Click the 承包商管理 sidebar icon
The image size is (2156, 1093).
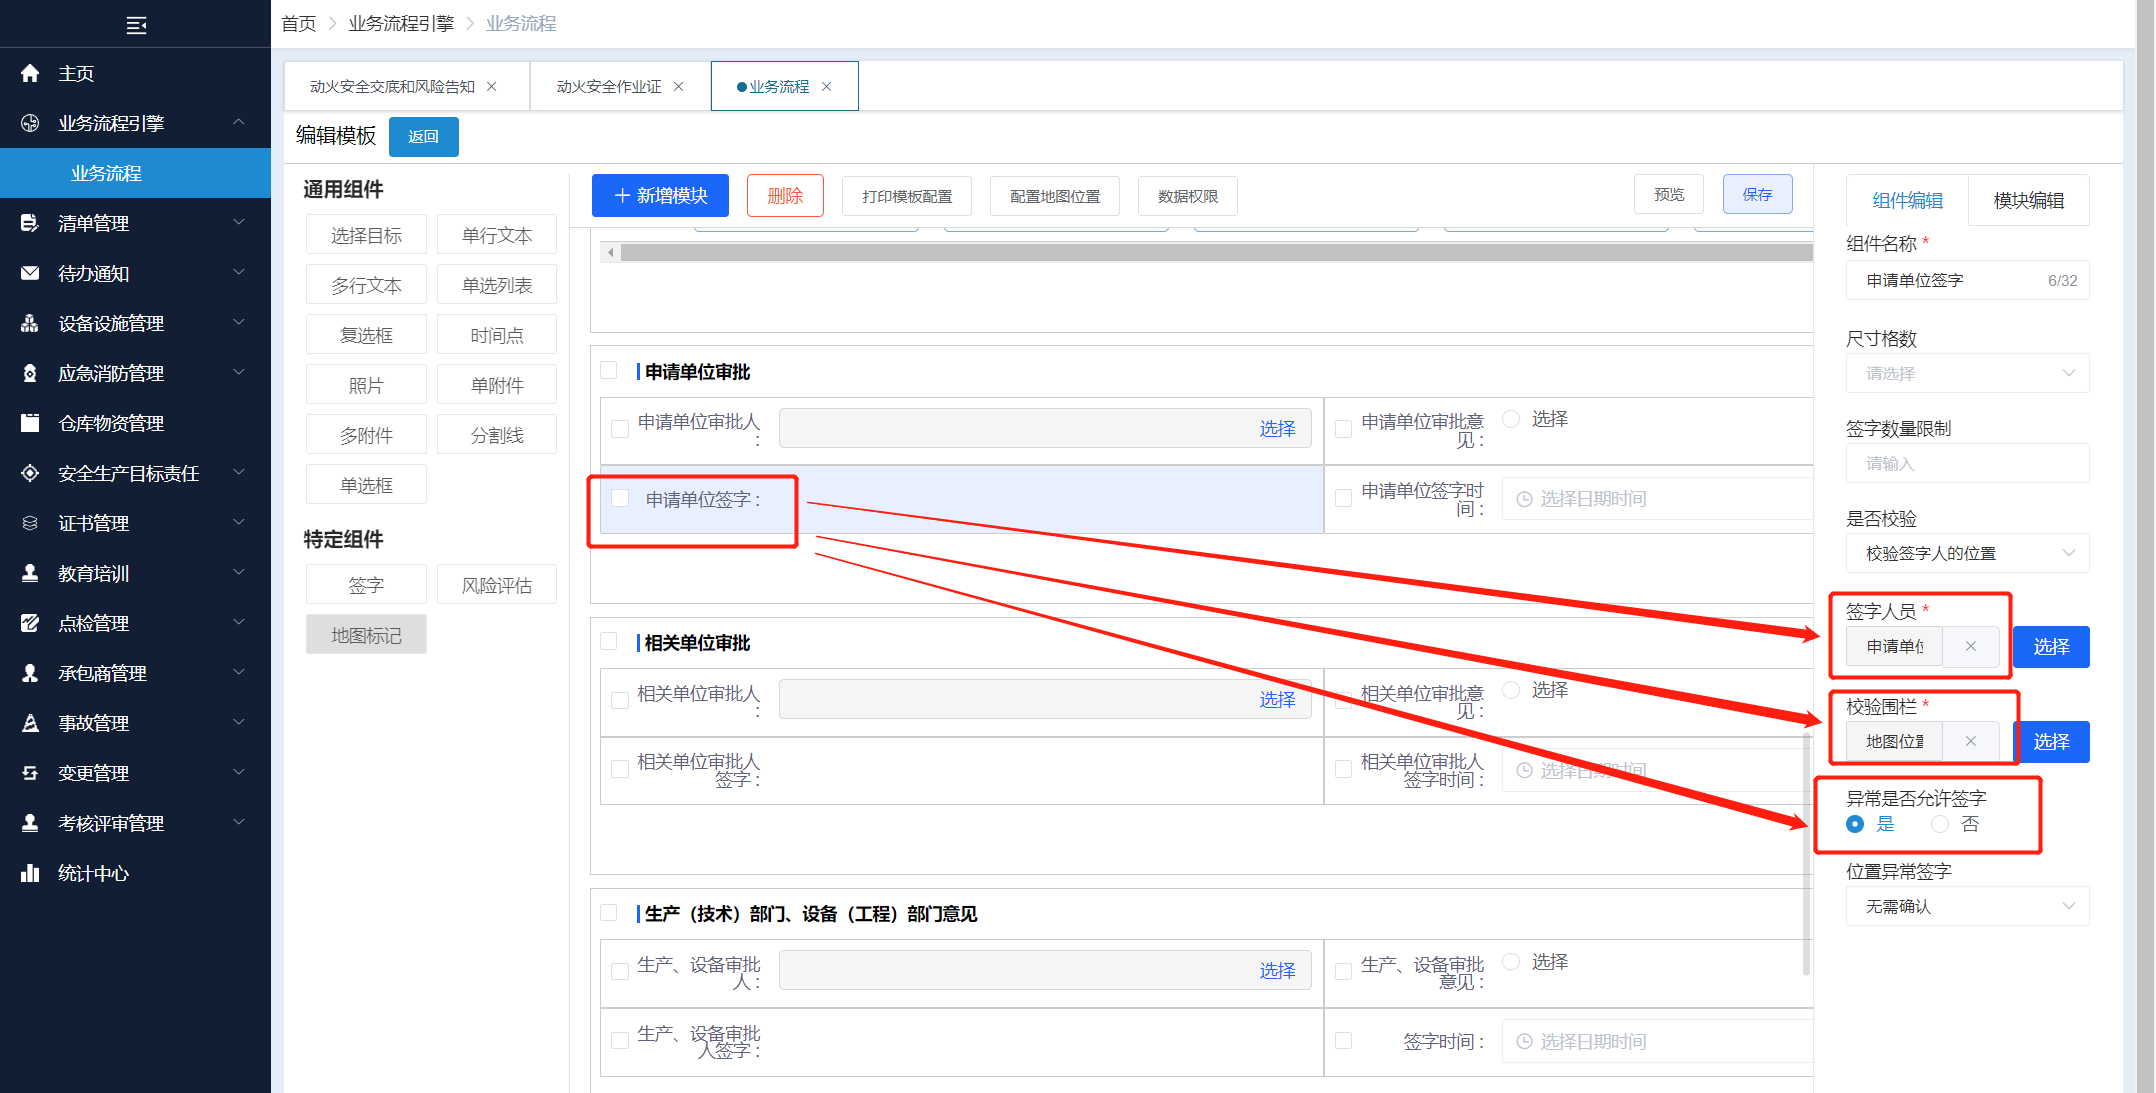point(30,673)
